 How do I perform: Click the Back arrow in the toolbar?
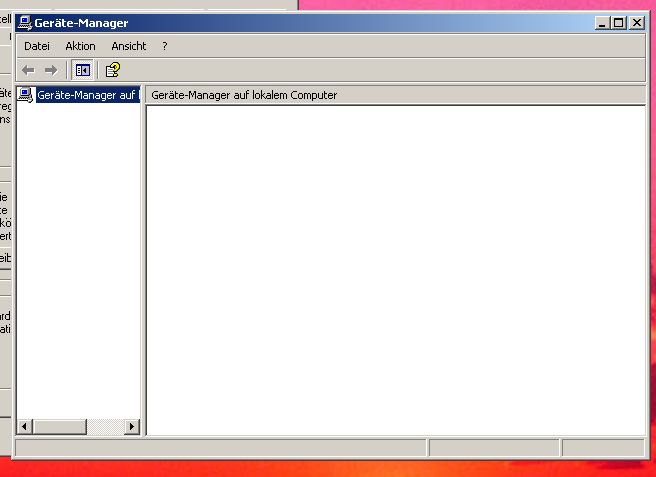coord(28,70)
